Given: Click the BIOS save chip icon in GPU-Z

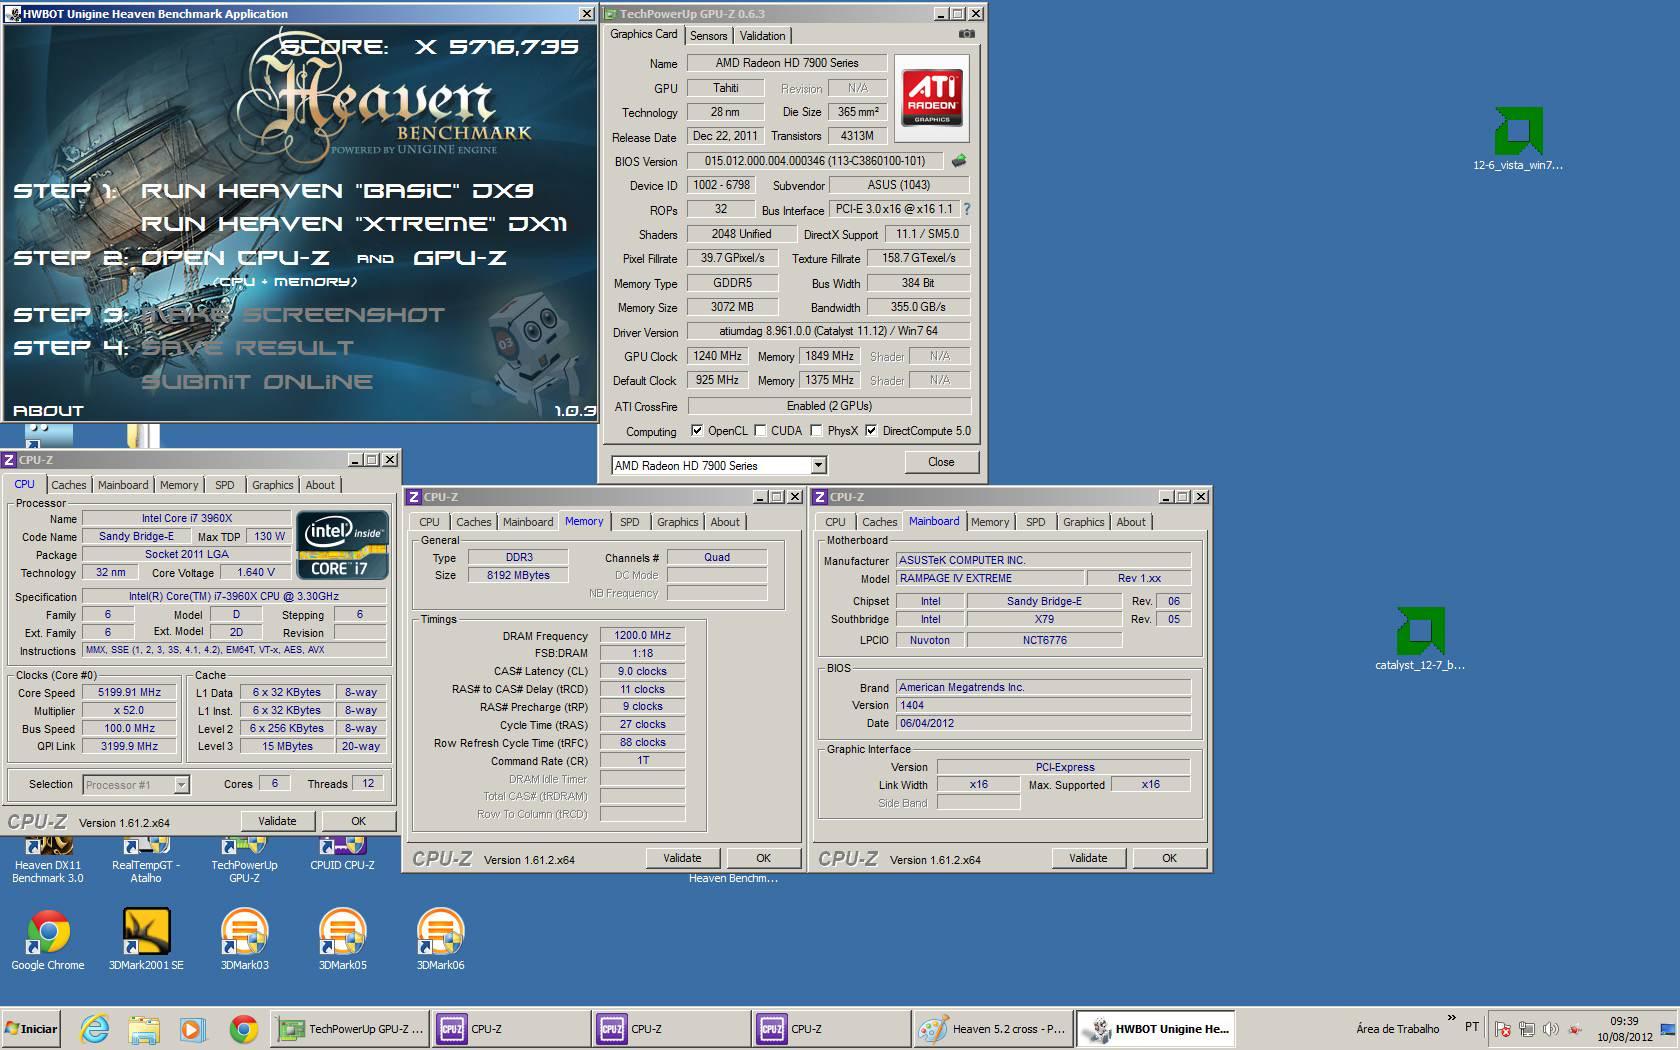Looking at the screenshot, I should coord(959,160).
